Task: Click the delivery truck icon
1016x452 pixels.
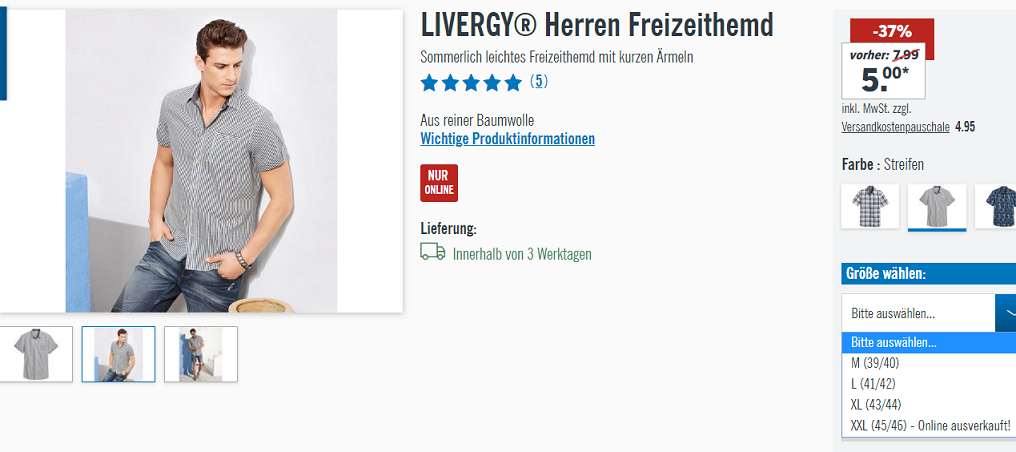Action: coord(433,252)
